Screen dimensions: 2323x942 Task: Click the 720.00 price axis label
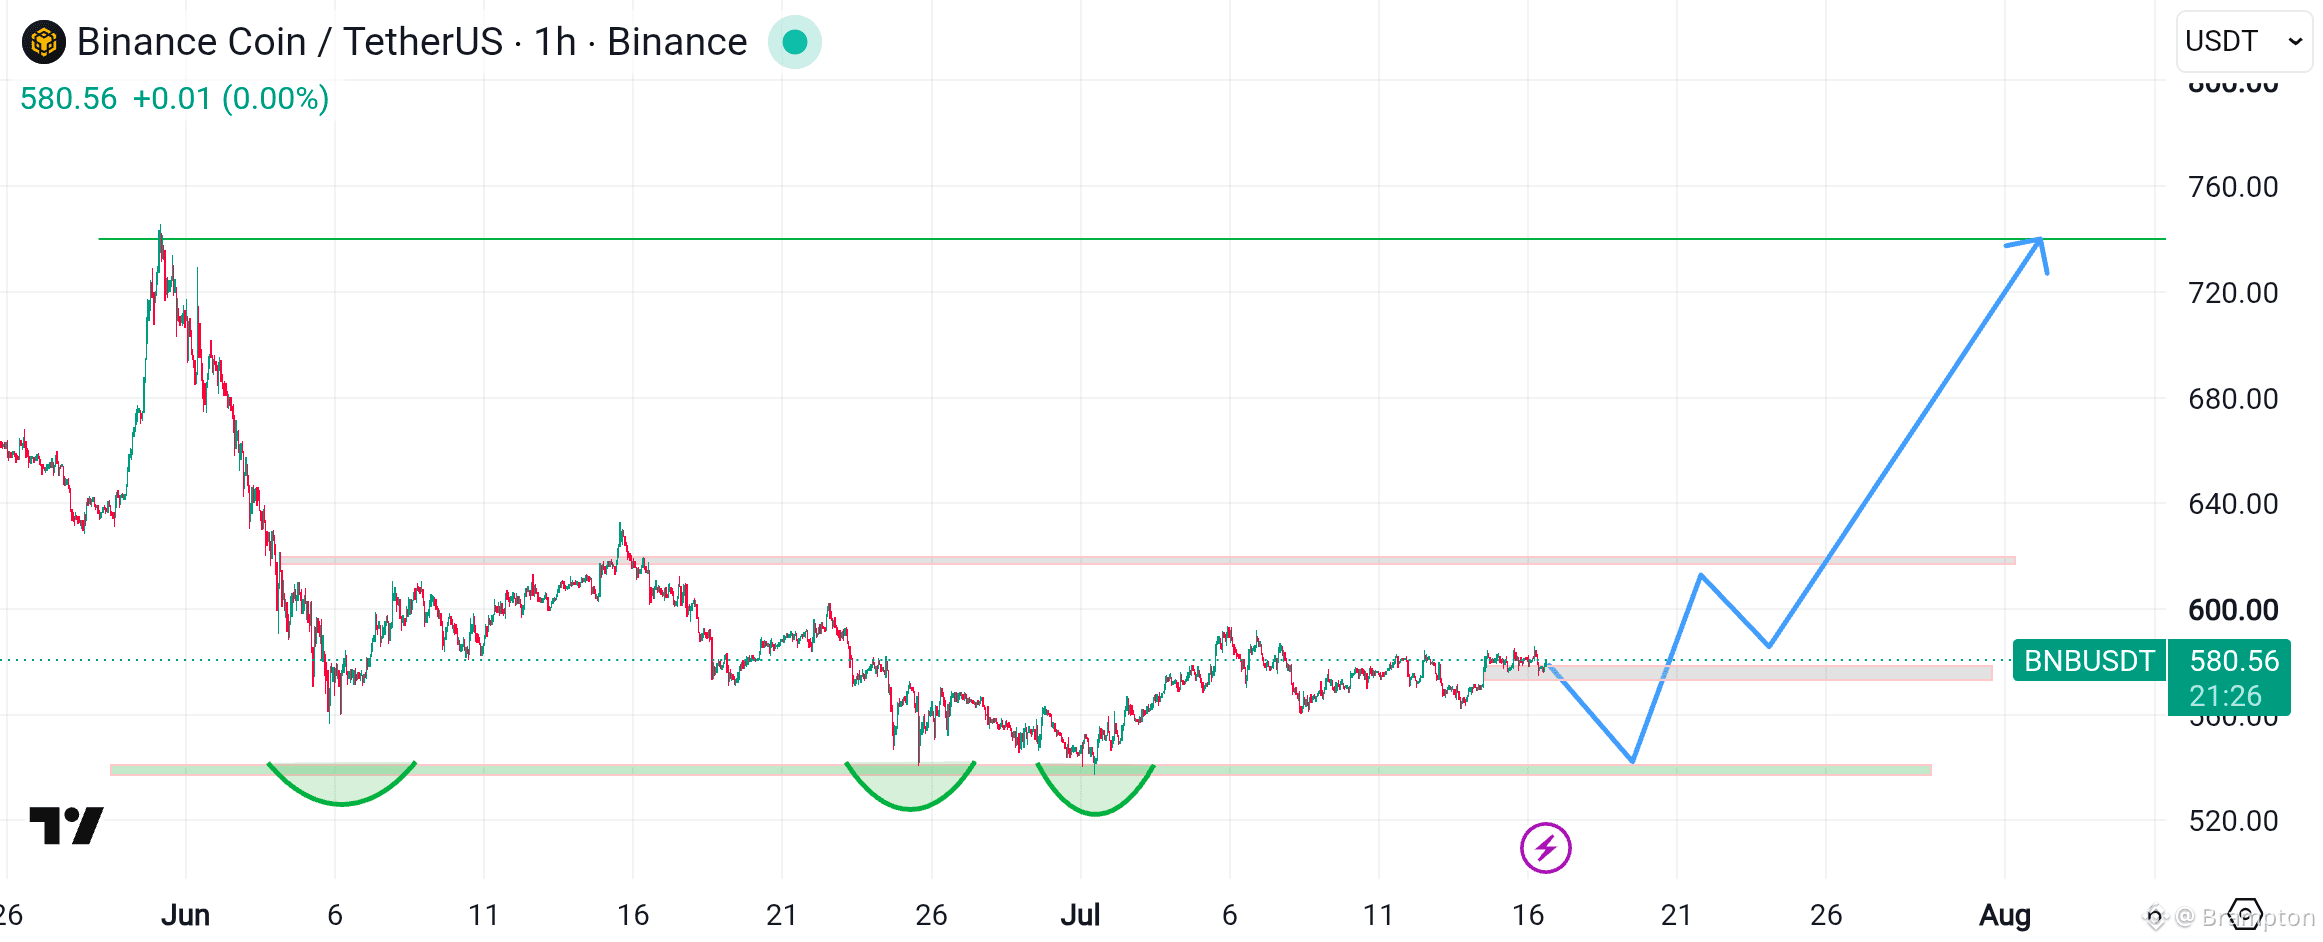pyautogui.click(x=2233, y=293)
